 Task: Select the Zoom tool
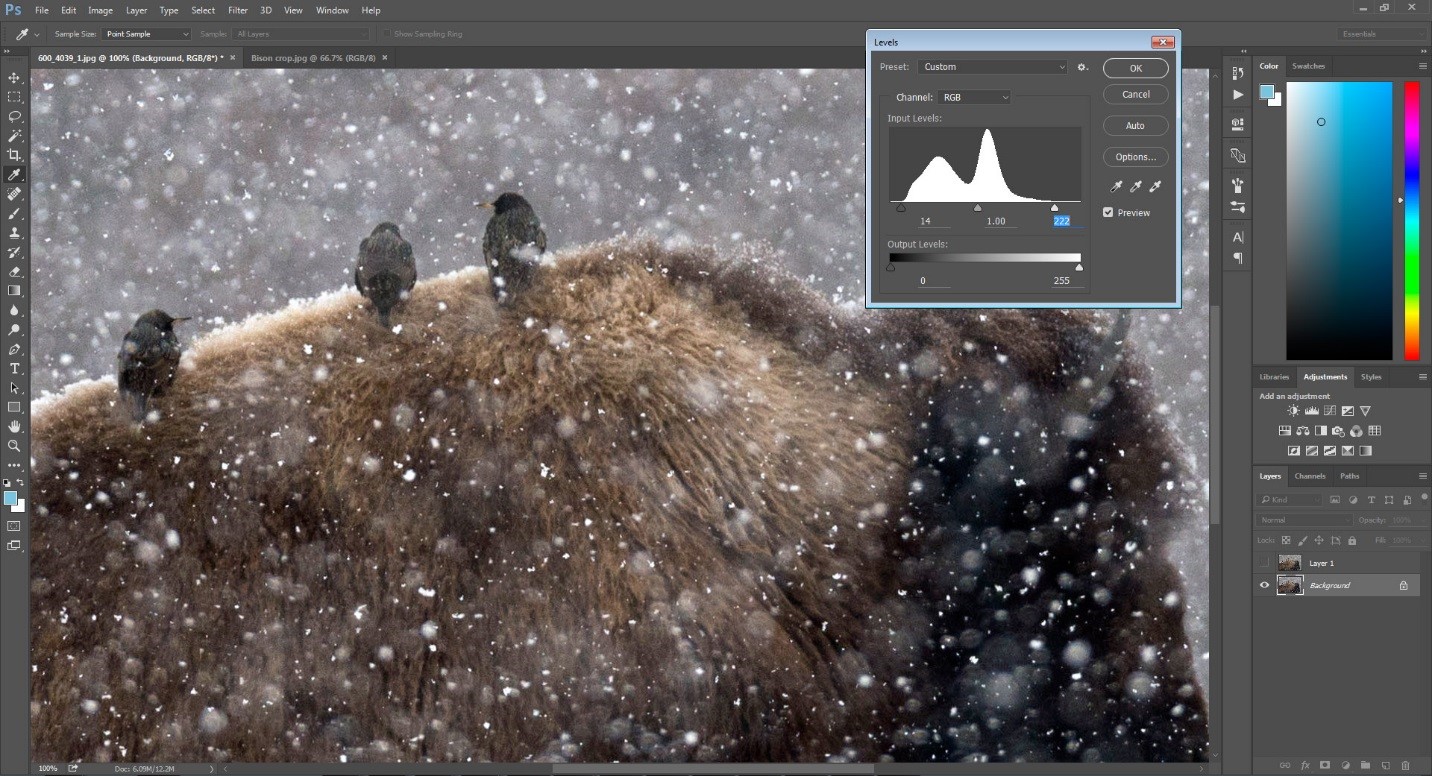pyautogui.click(x=14, y=446)
